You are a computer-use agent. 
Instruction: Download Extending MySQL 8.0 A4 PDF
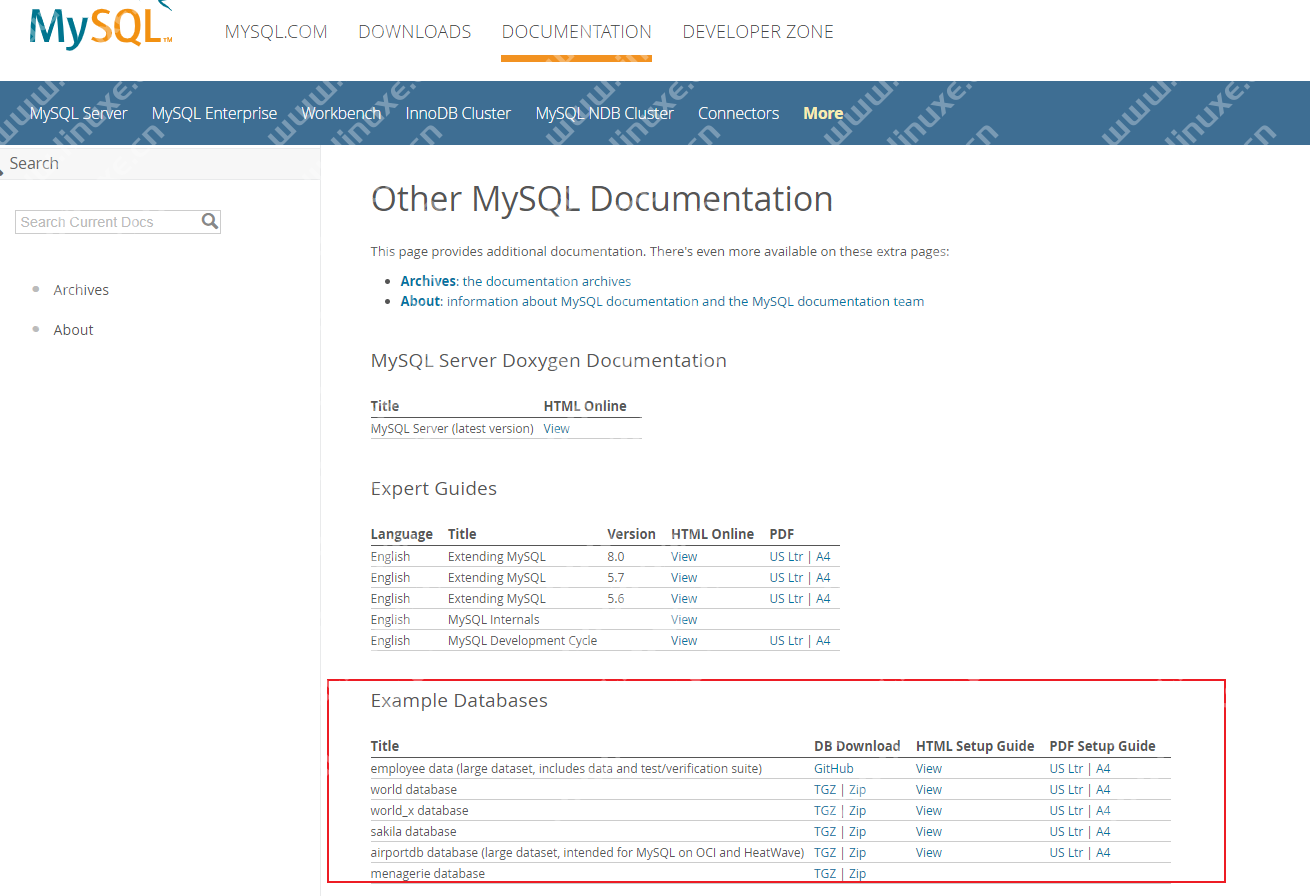point(823,556)
